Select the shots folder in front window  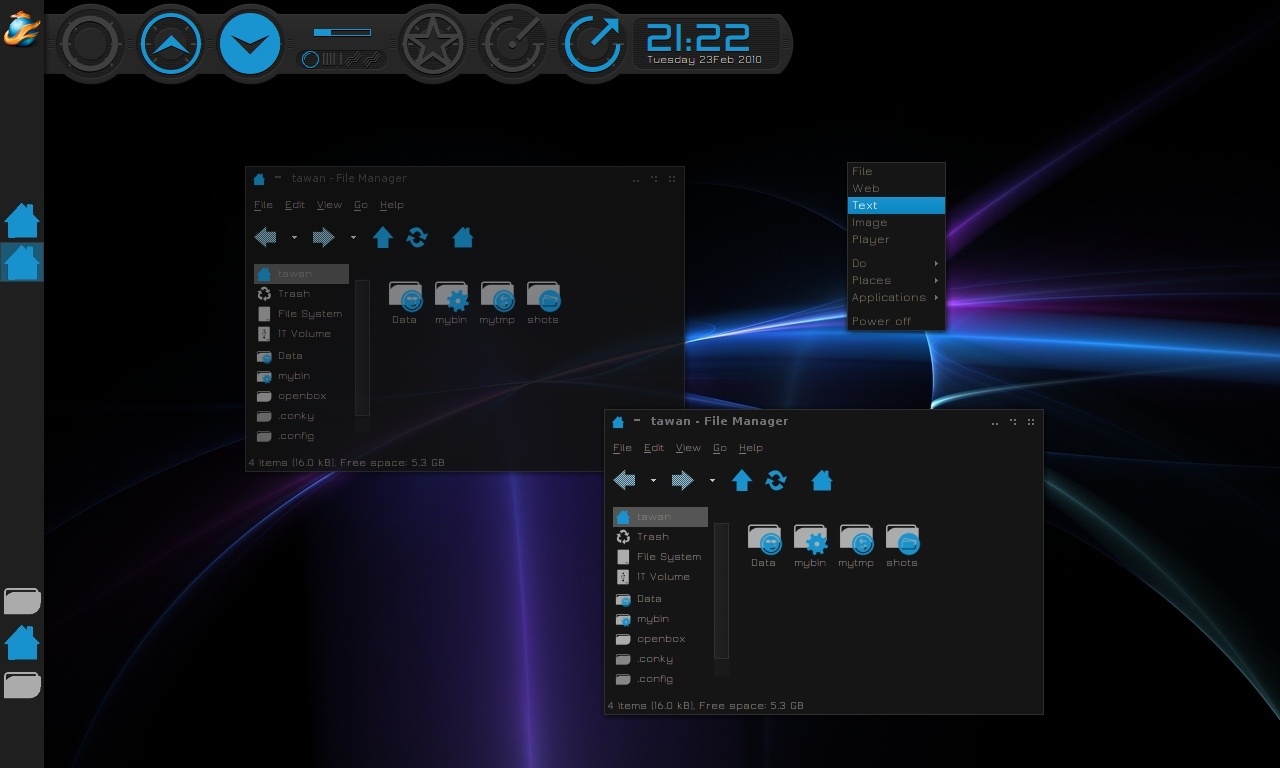[x=902, y=546]
